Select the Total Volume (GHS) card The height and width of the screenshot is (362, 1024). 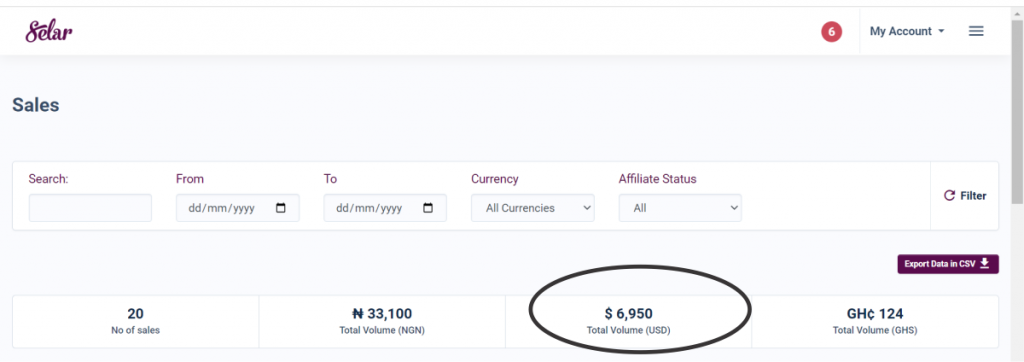point(875,321)
